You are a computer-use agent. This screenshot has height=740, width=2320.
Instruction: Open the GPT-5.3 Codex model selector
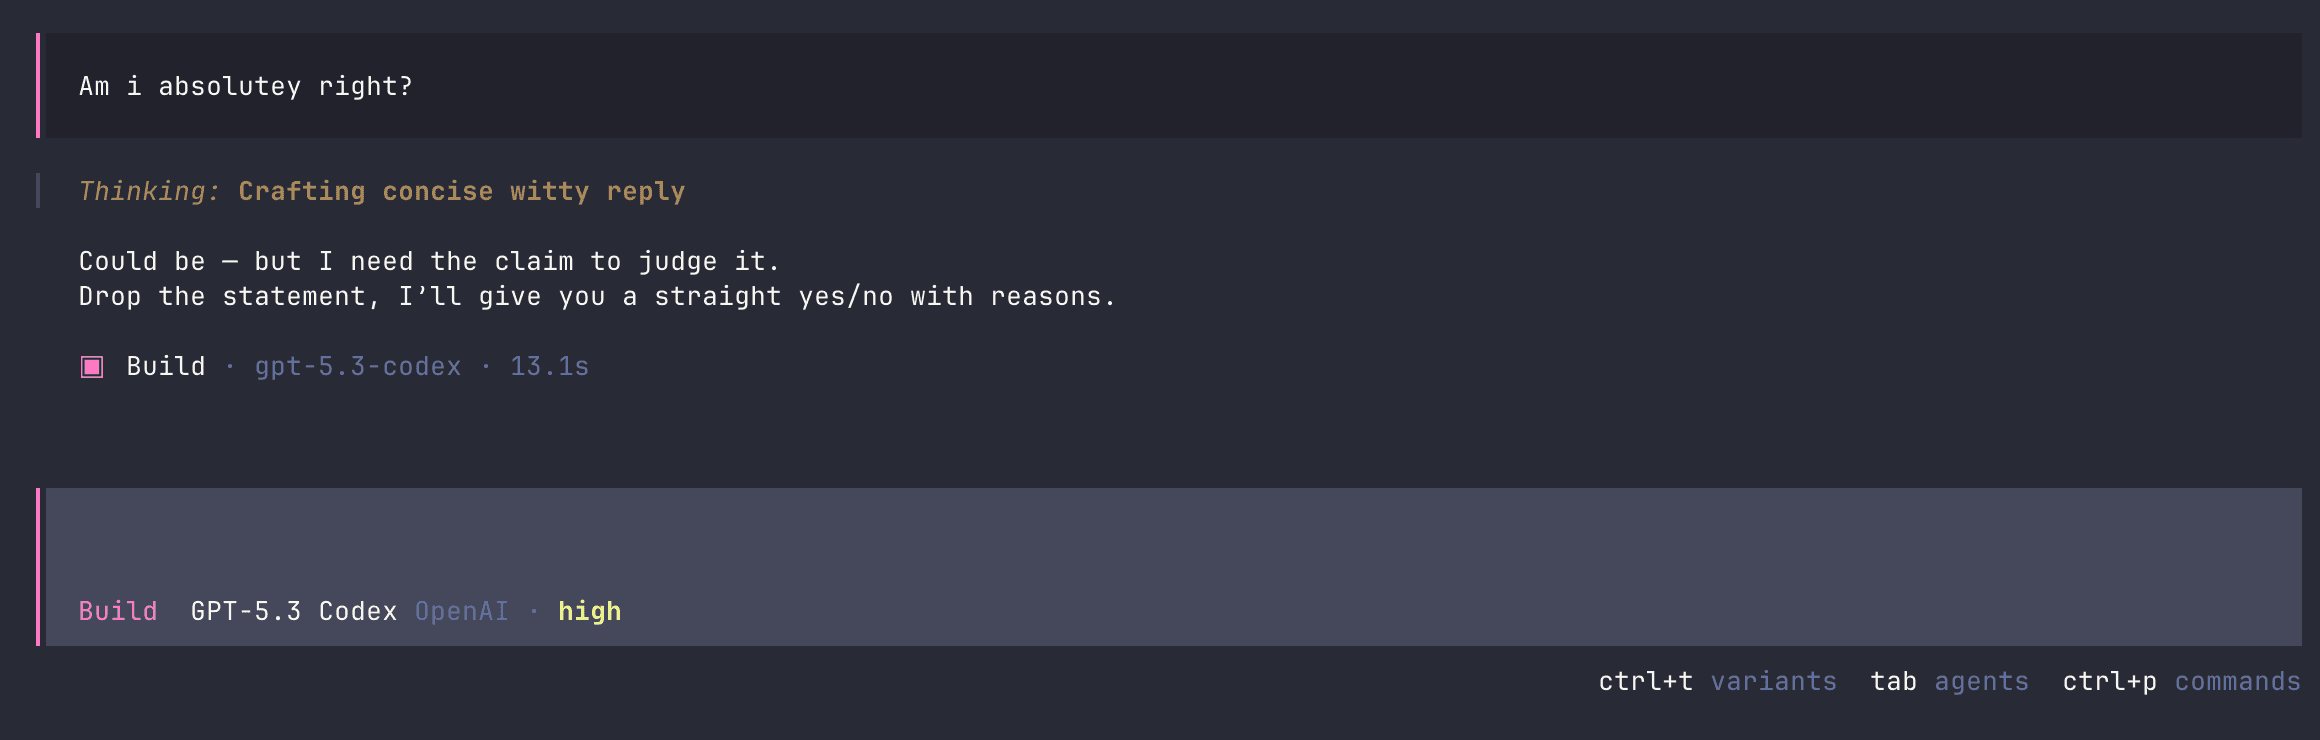click(x=294, y=611)
